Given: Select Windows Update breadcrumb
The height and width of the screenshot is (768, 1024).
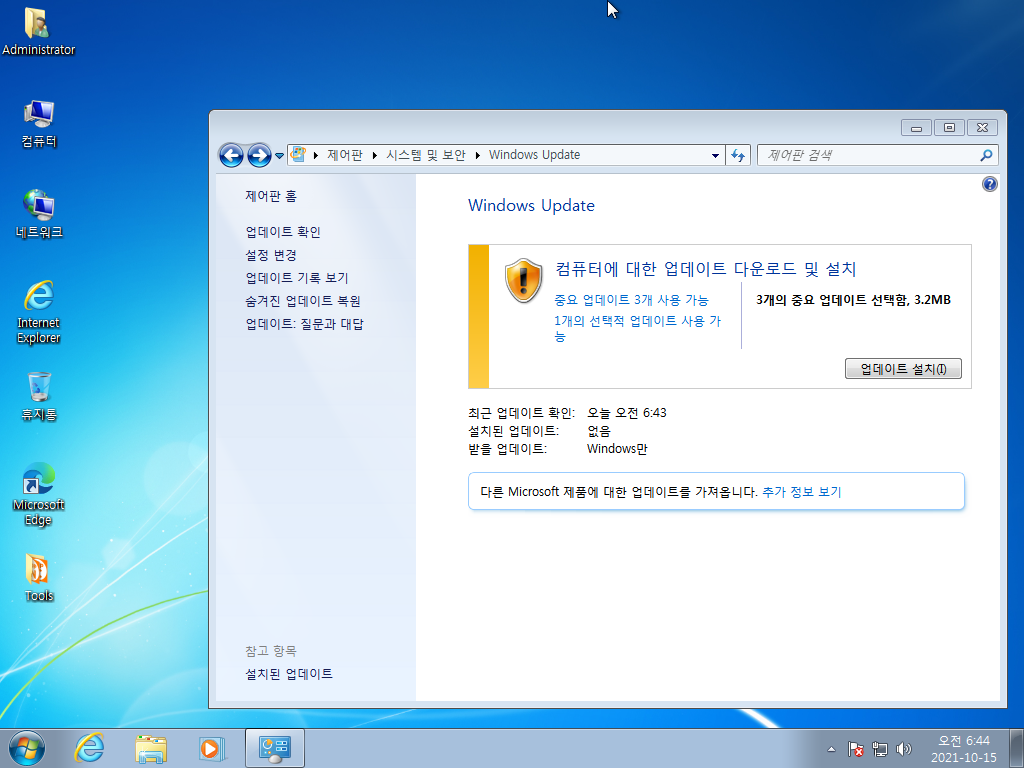Looking at the screenshot, I should point(534,155).
